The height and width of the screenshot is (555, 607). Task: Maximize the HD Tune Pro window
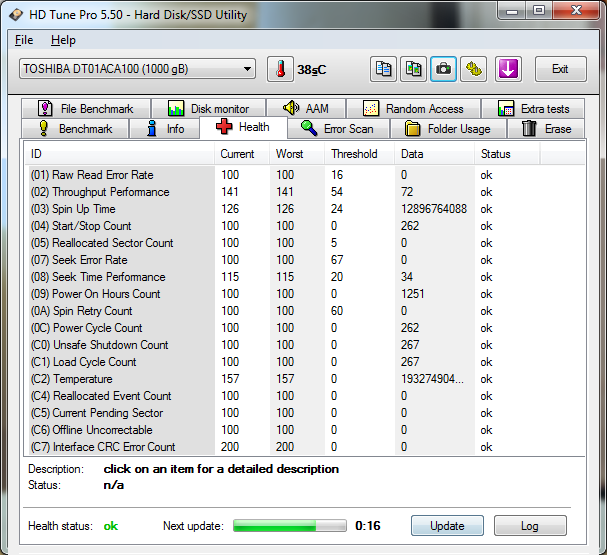[538, 10]
